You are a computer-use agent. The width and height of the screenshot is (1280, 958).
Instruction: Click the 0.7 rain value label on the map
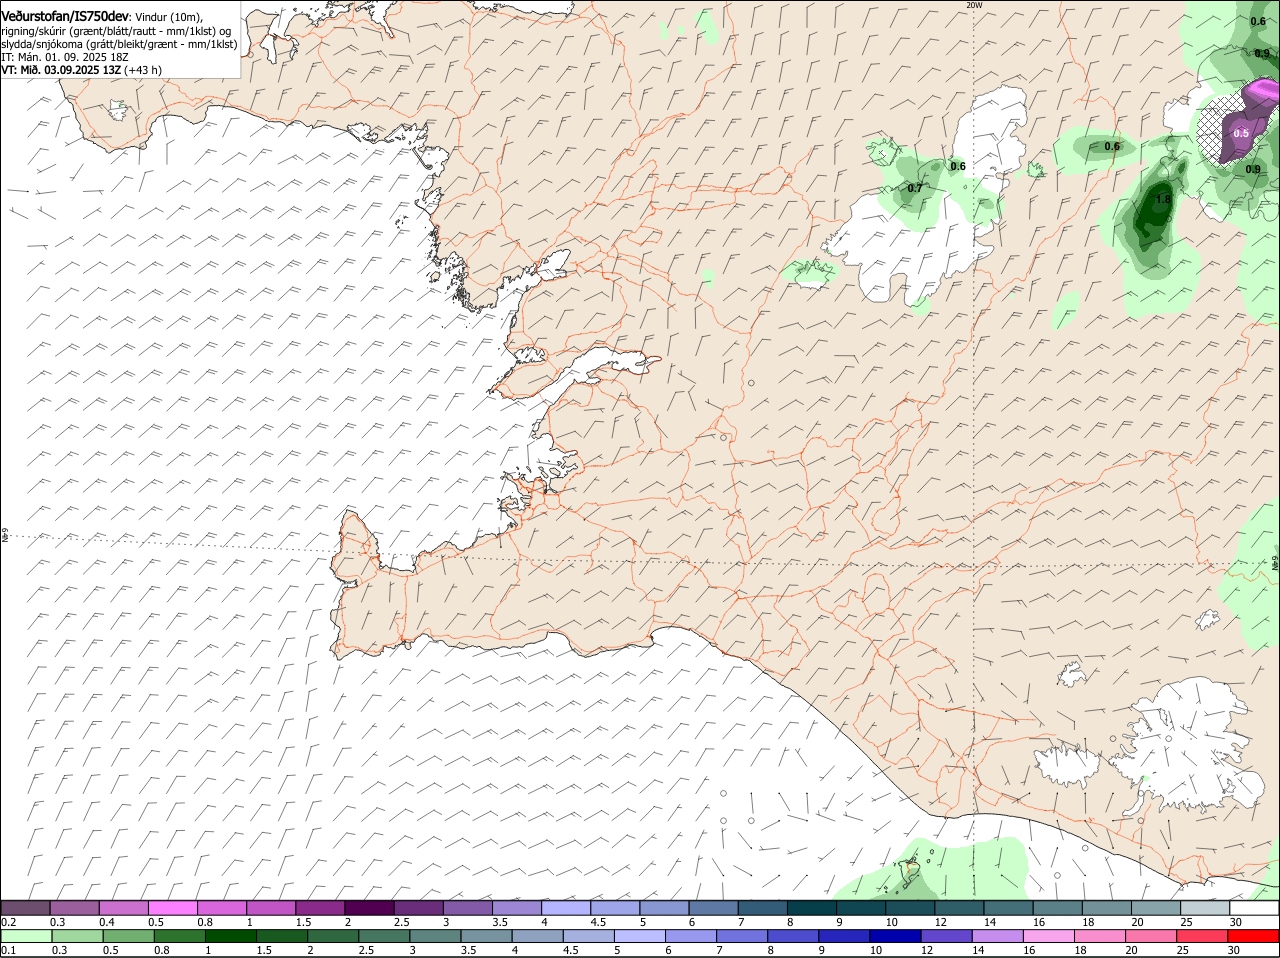click(914, 188)
